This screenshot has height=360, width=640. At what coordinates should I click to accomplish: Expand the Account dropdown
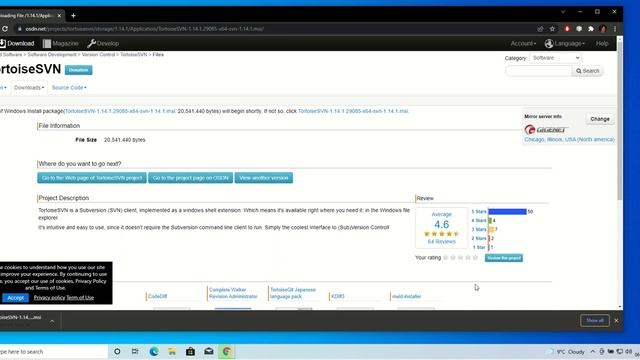(x=523, y=43)
